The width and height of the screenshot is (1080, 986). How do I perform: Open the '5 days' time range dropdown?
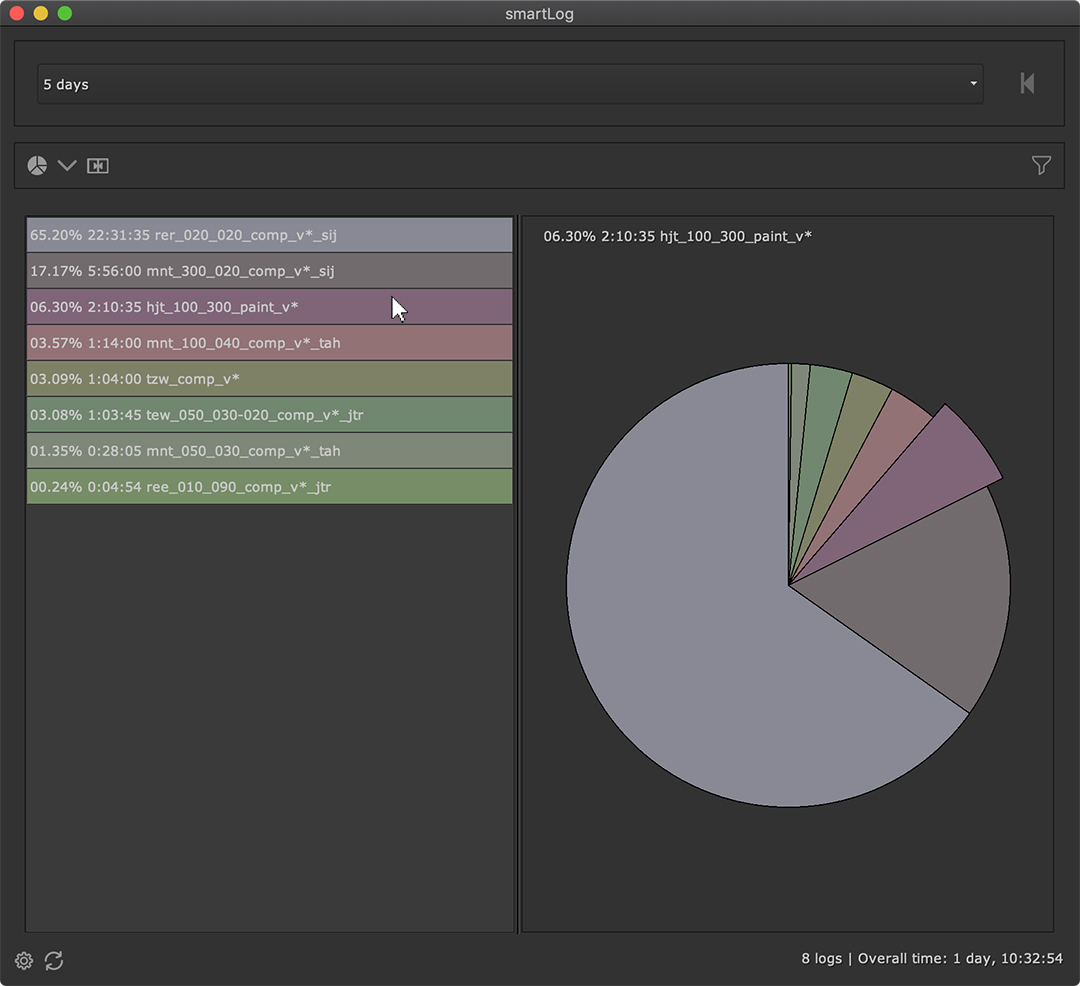click(x=500, y=84)
